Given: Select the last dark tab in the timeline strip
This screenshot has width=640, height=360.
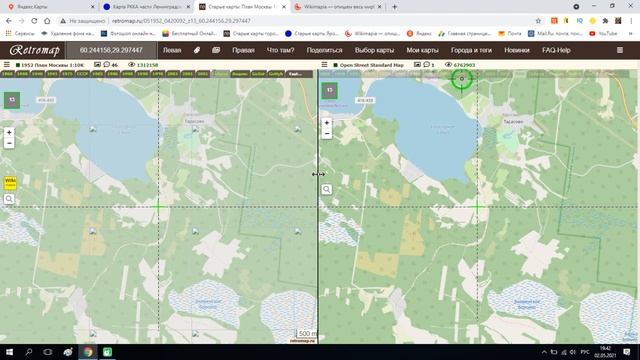Looking at the screenshot, I should pyautogui.click(x=300, y=74).
